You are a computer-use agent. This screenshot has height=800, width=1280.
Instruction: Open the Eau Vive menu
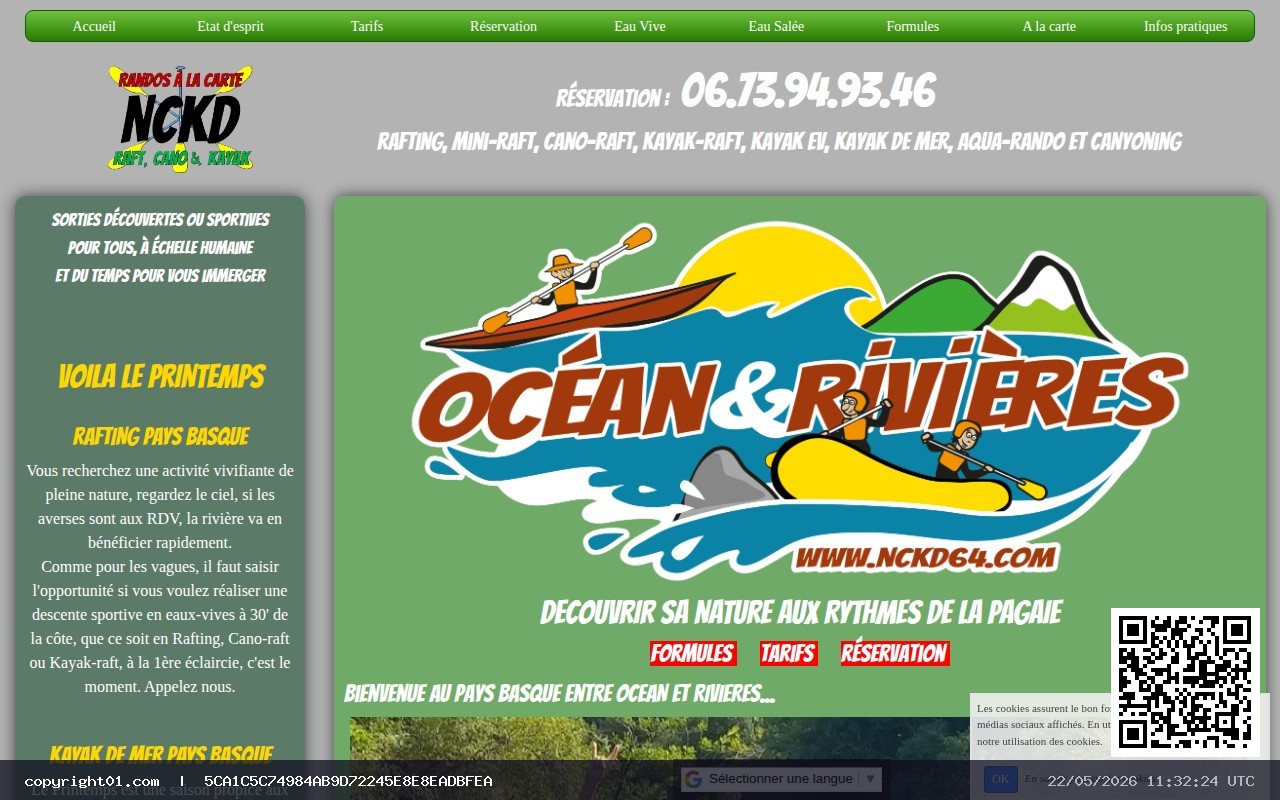(x=640, y=27)
